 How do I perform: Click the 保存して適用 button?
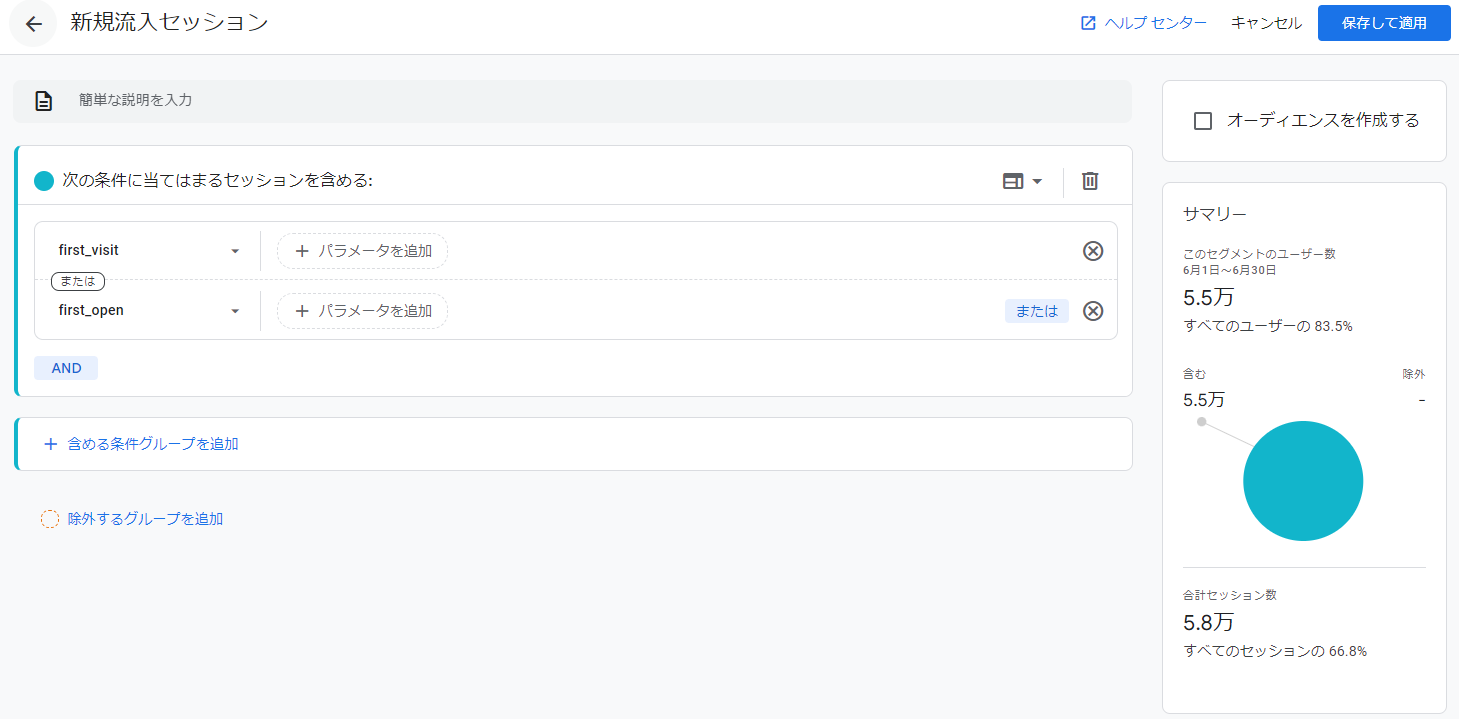click(x=1384, y=23)
